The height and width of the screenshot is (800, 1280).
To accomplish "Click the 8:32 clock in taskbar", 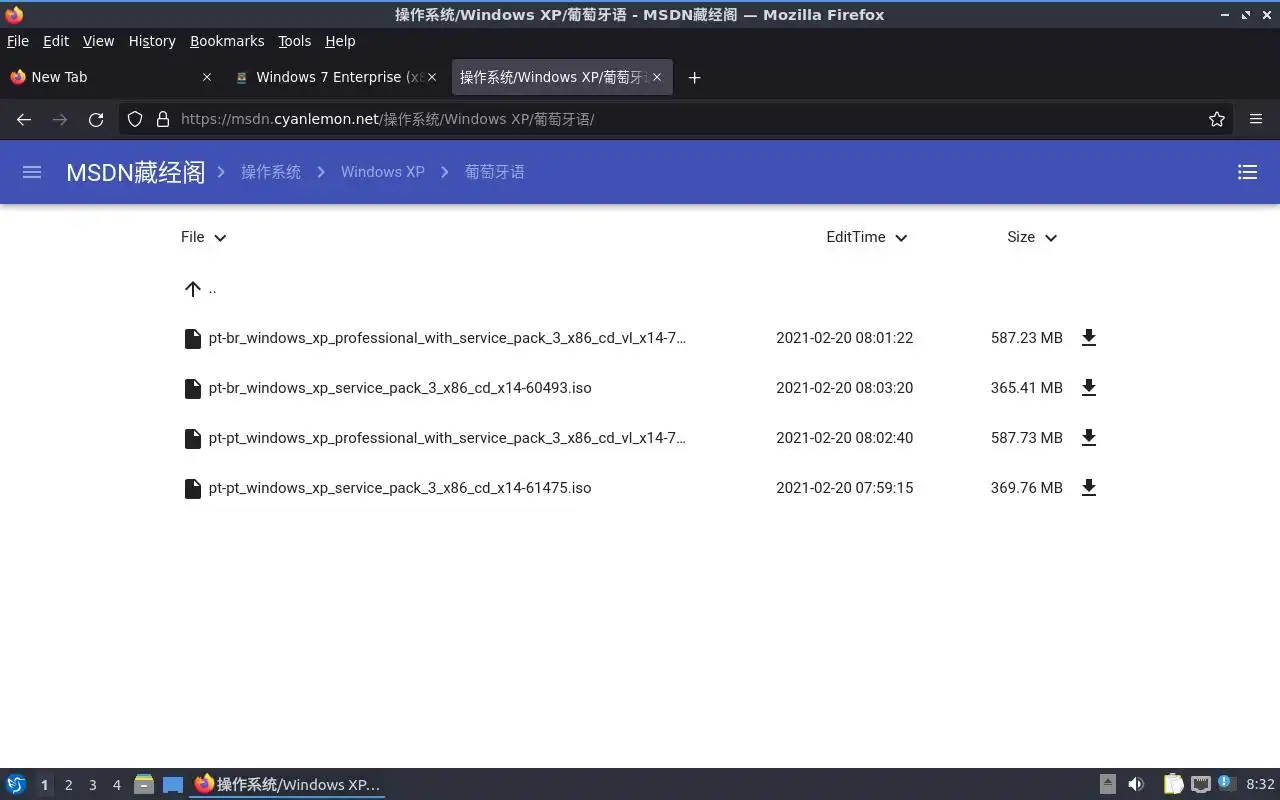I will click(1260, 785).
